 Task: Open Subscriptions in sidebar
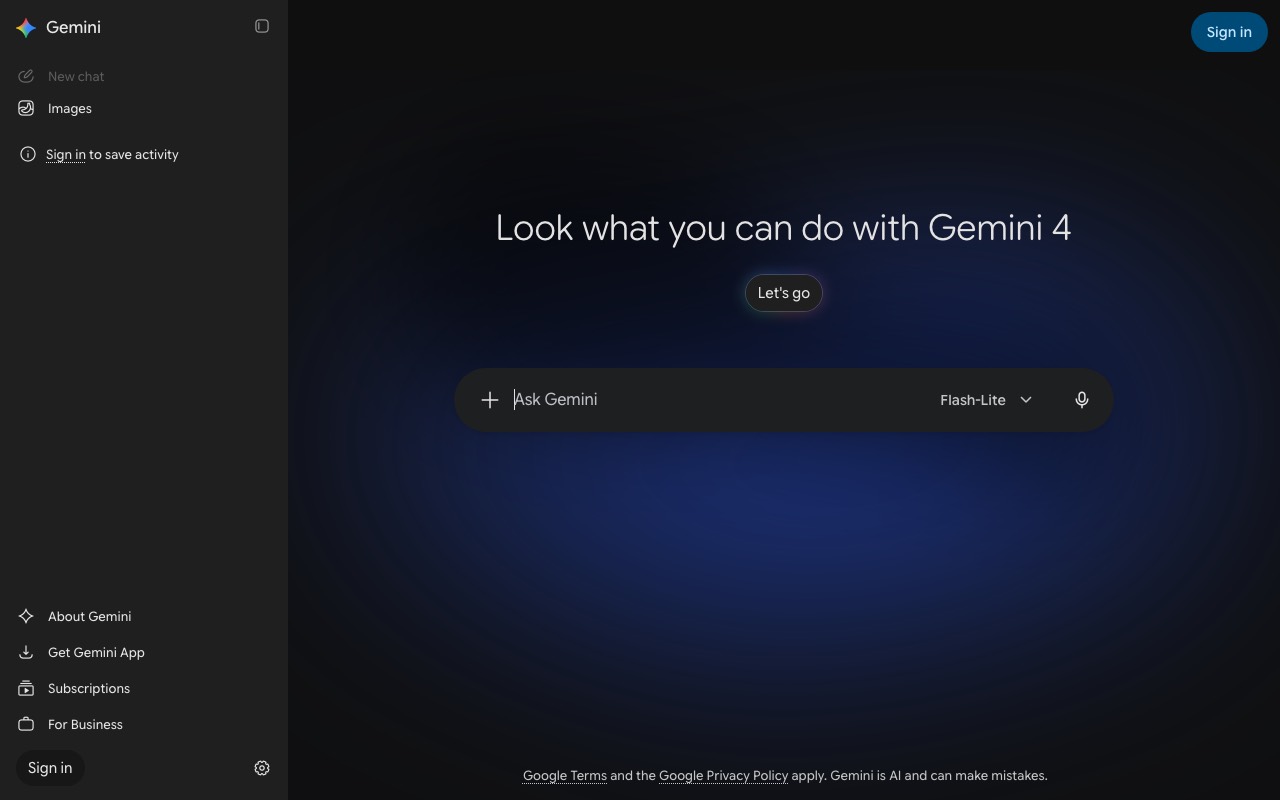[144, 688]
